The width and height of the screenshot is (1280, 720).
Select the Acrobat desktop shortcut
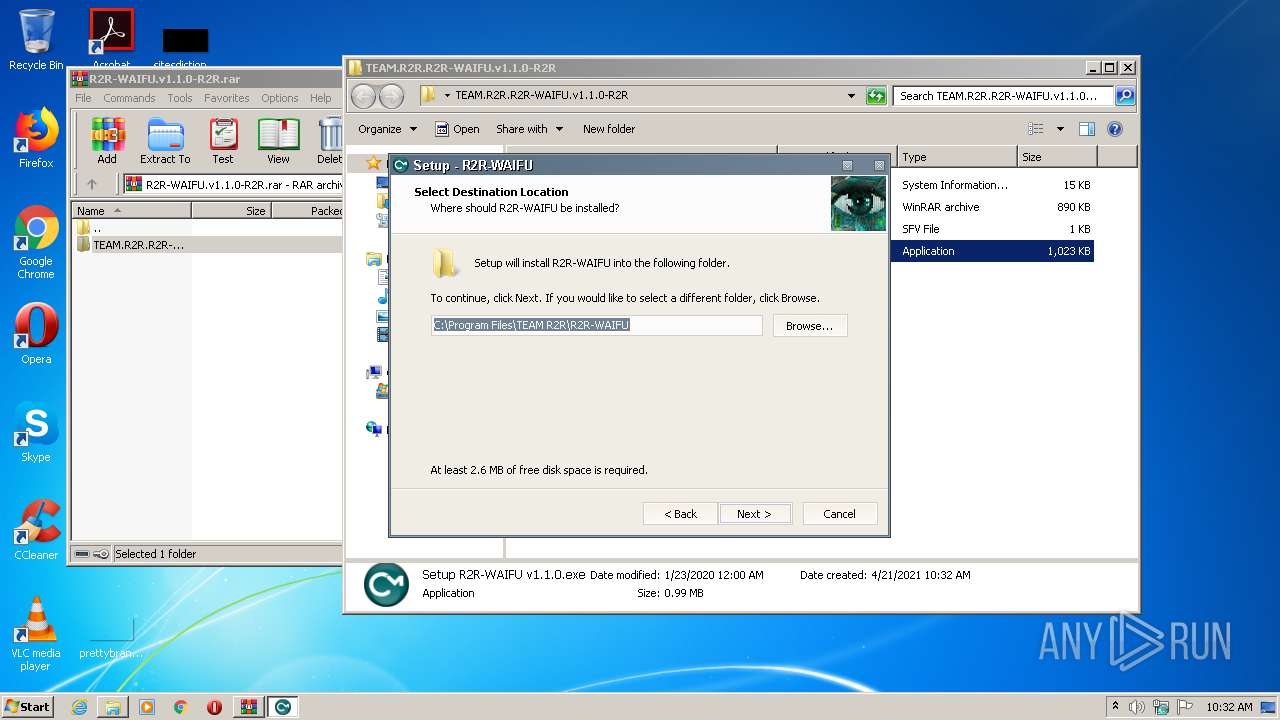pos(112,40)
